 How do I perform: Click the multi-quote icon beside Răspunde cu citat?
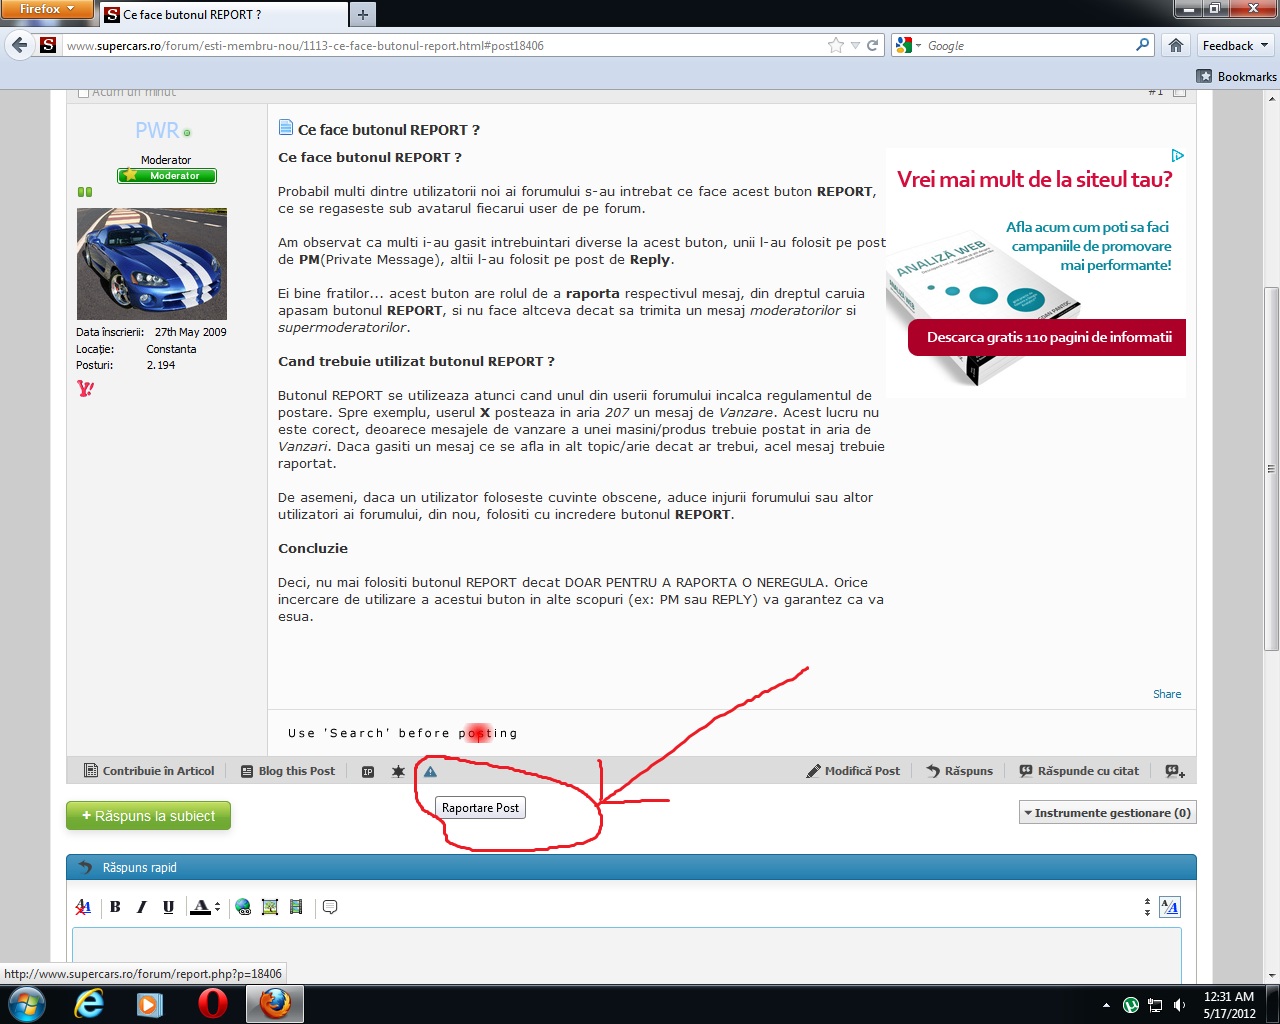coord(1175,771)
